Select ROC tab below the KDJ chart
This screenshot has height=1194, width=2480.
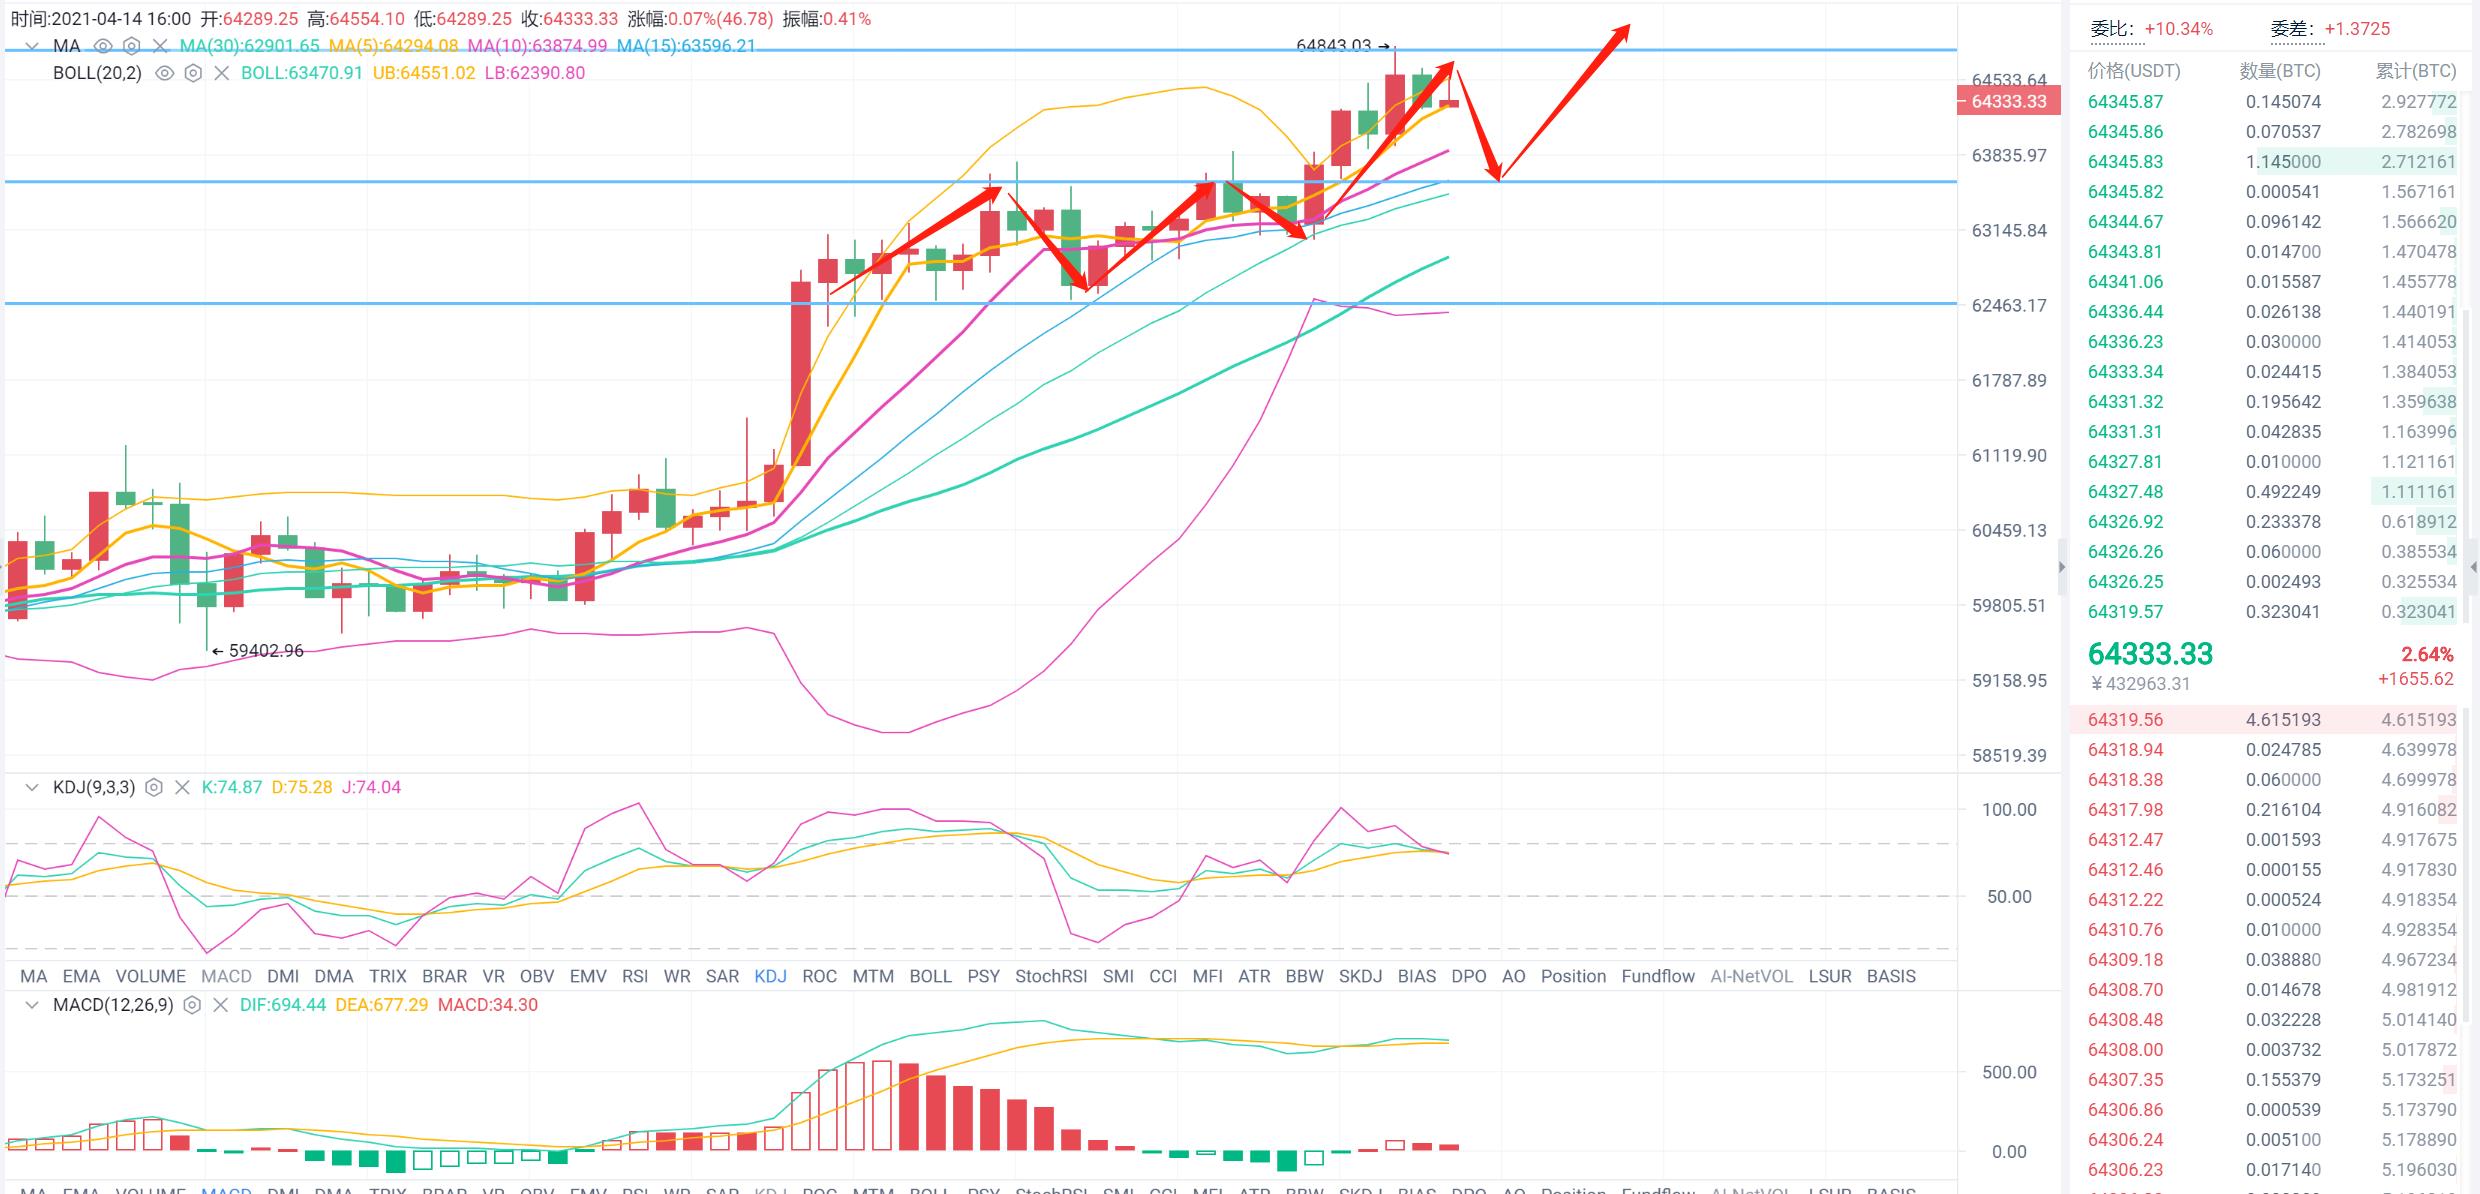[x=819, y=976]
